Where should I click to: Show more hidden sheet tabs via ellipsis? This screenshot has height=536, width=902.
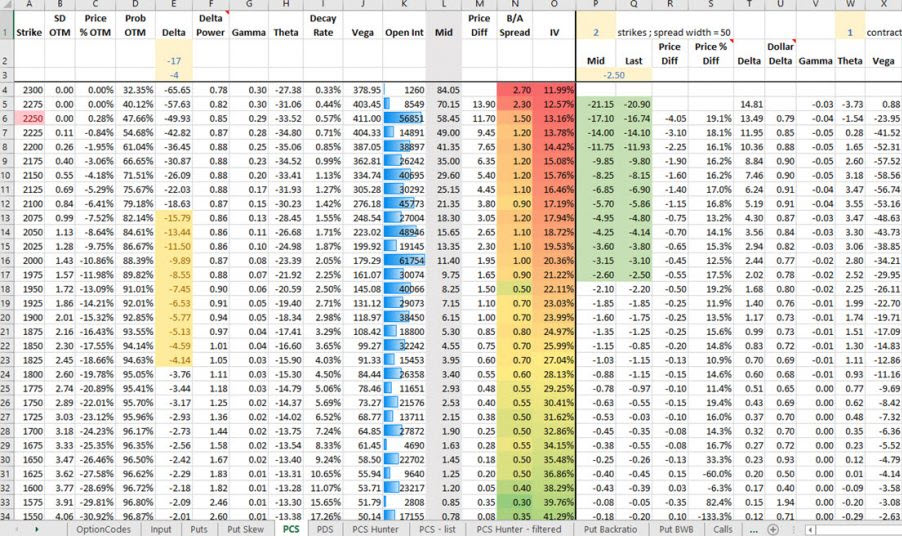[754, 529]
